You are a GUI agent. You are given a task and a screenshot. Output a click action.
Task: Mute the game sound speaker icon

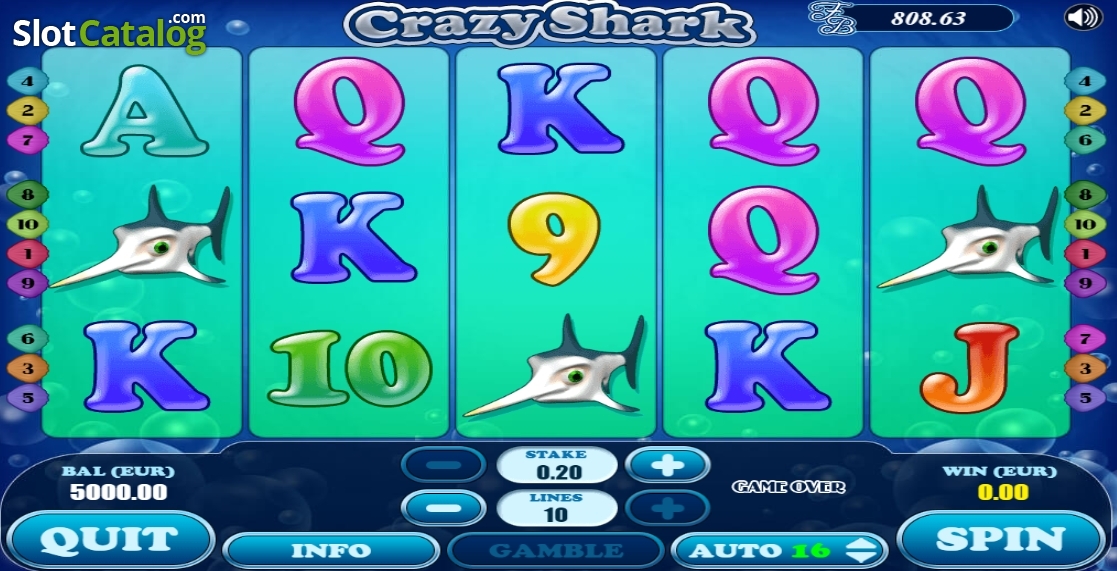click(1083, 17)
